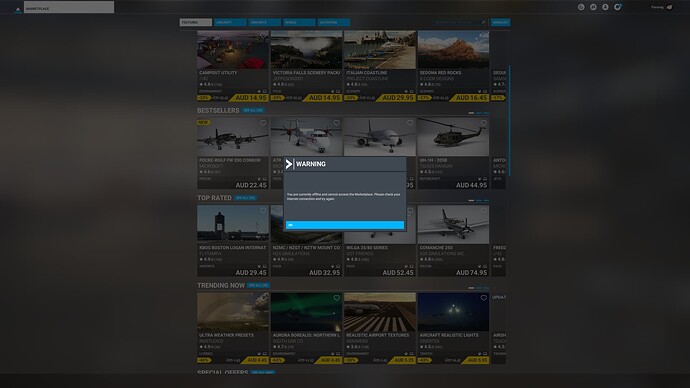Click the NEW badge on Focke-Wulf card
This screenshot has width=690, height=388.
coord(203,122)
